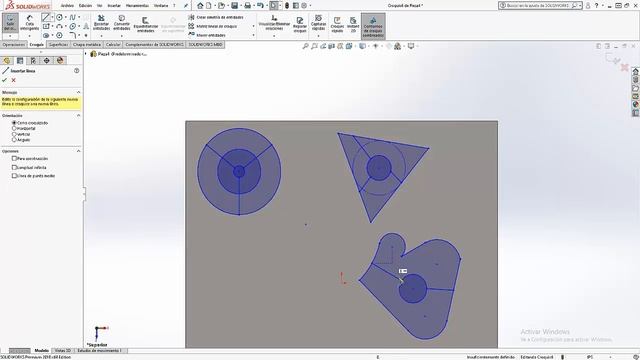Click Reparar croquis tool
The width and height of the screenshot is (640, 360).
click(300, 25)
